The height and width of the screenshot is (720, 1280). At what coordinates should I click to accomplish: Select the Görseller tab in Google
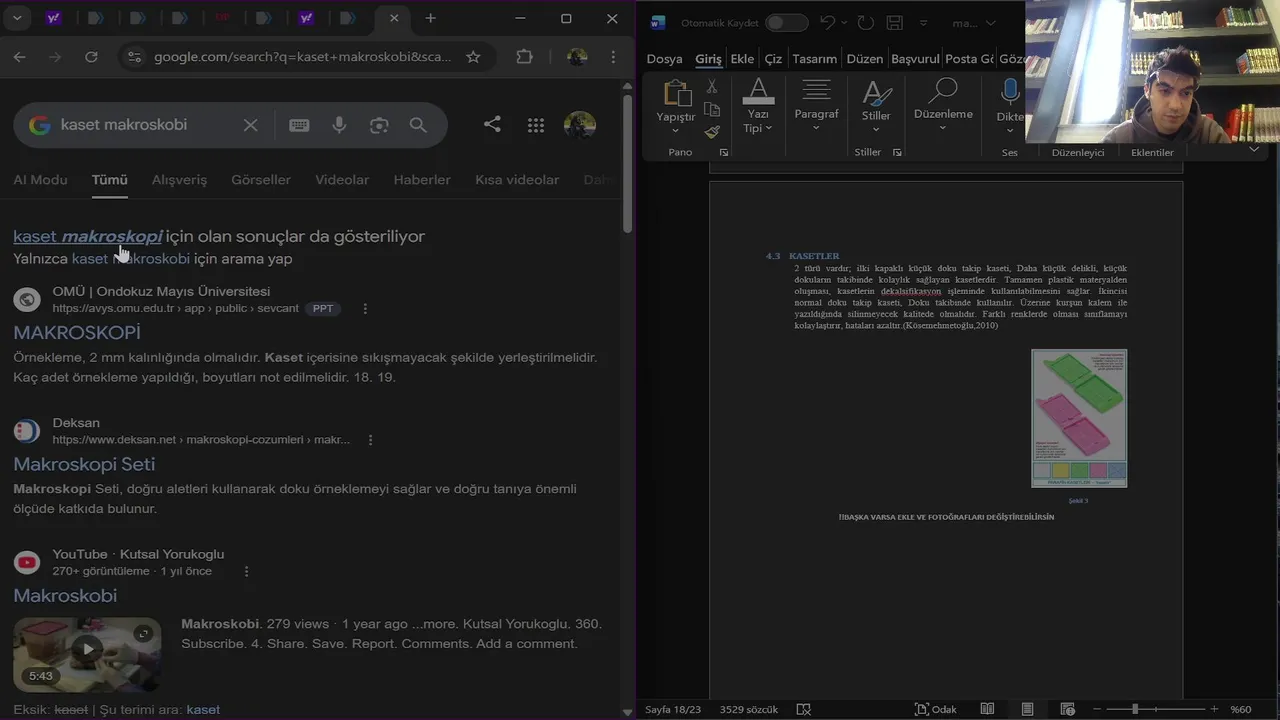click(x=261, y=180)
